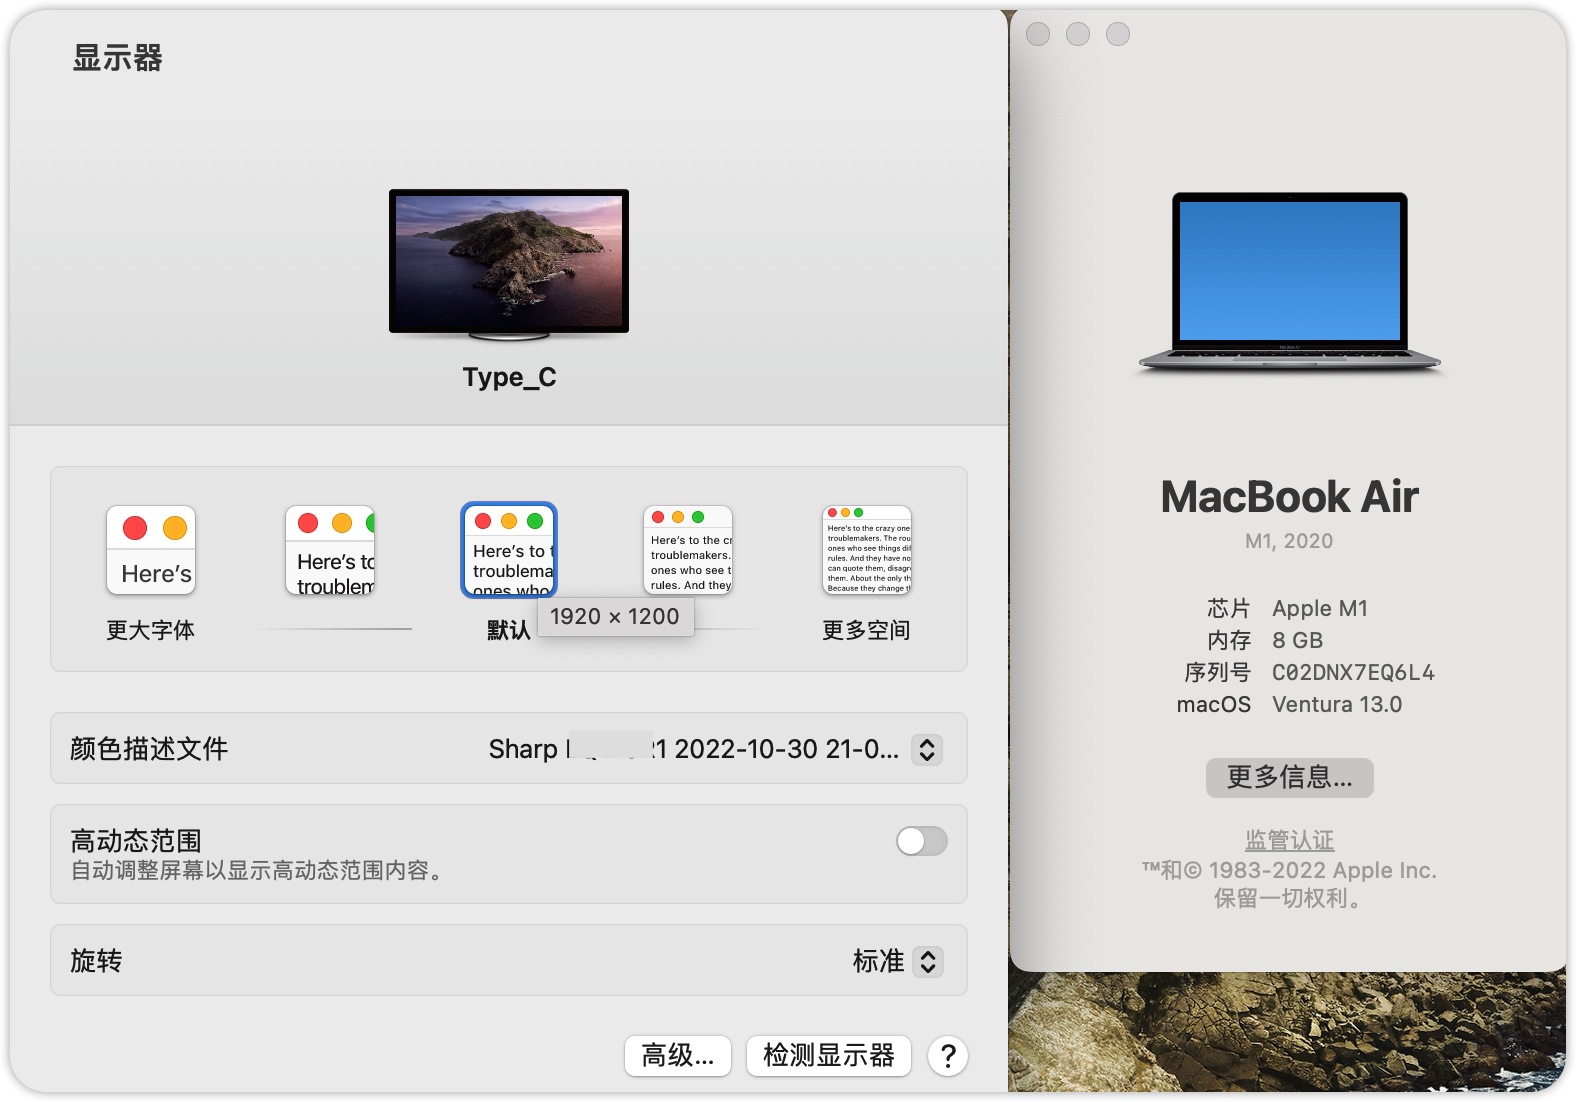This screenshot has width=1576, height=1102.
Task: Open the 旋转 rotation dropdown
Action: [x=928, y=961]
